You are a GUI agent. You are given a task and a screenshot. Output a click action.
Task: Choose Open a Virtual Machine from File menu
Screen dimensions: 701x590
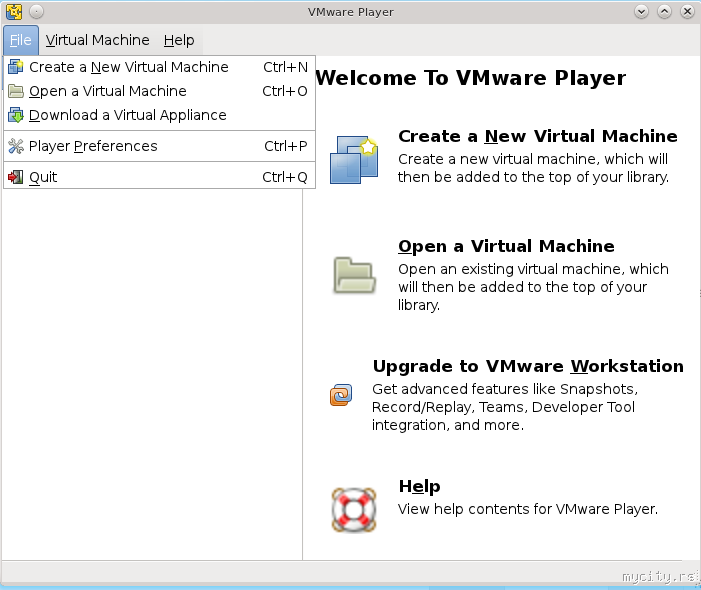[x=159, y=91]
